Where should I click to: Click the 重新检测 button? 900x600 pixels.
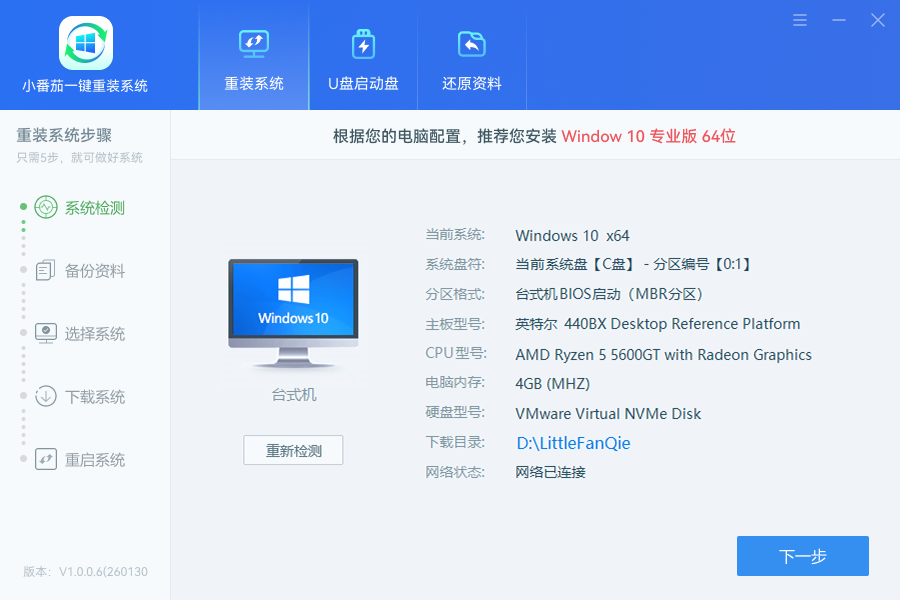point(293,450)
